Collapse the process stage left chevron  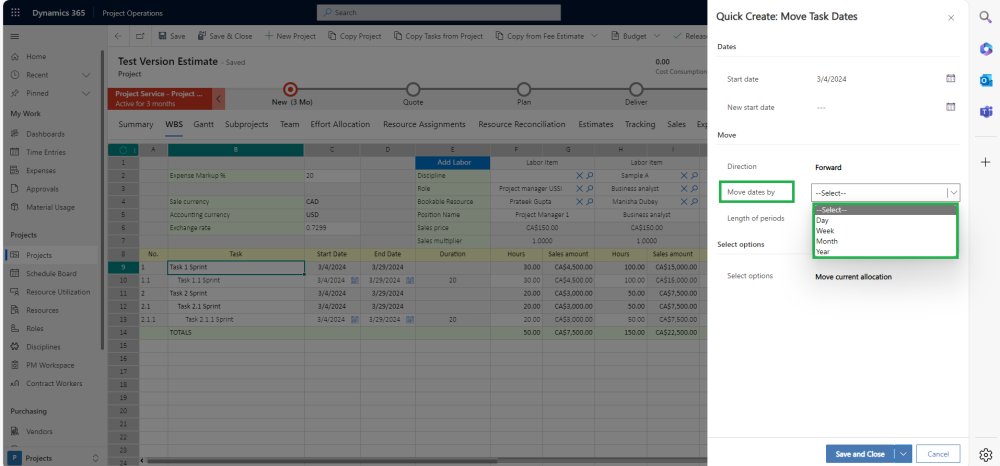[219, 99]
